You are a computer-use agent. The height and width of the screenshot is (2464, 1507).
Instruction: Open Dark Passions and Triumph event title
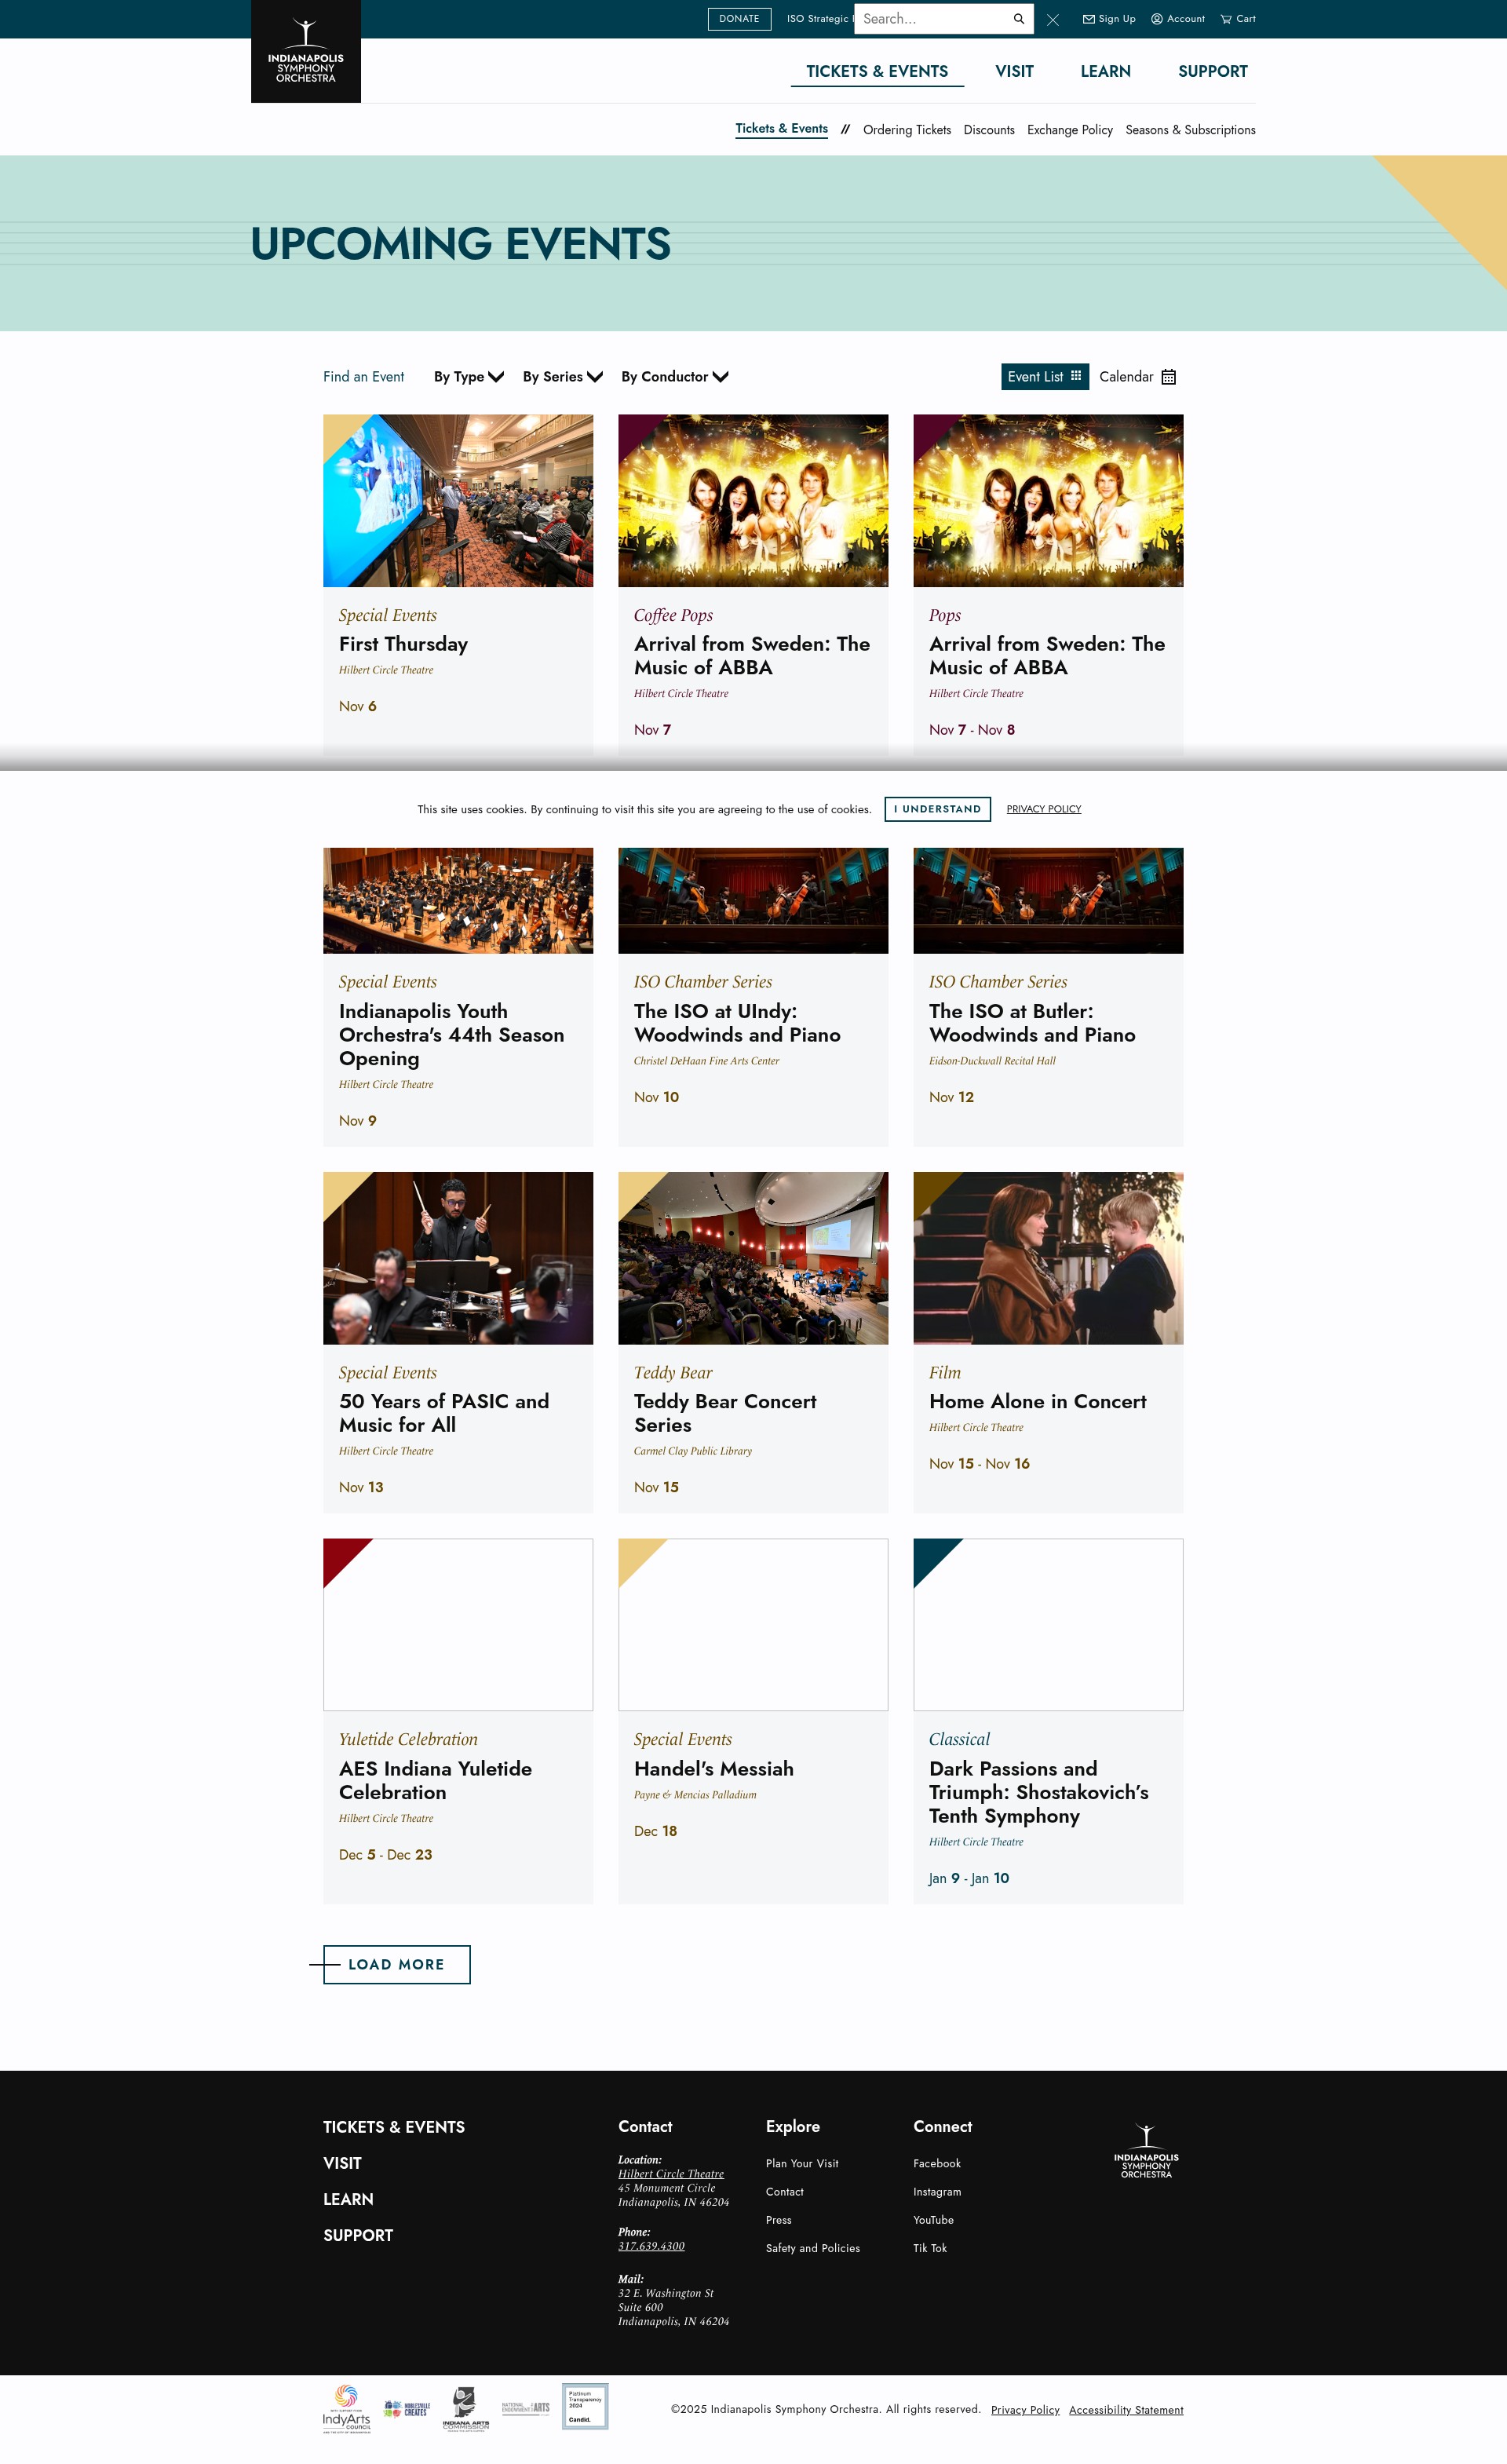click(1039, 1792)
